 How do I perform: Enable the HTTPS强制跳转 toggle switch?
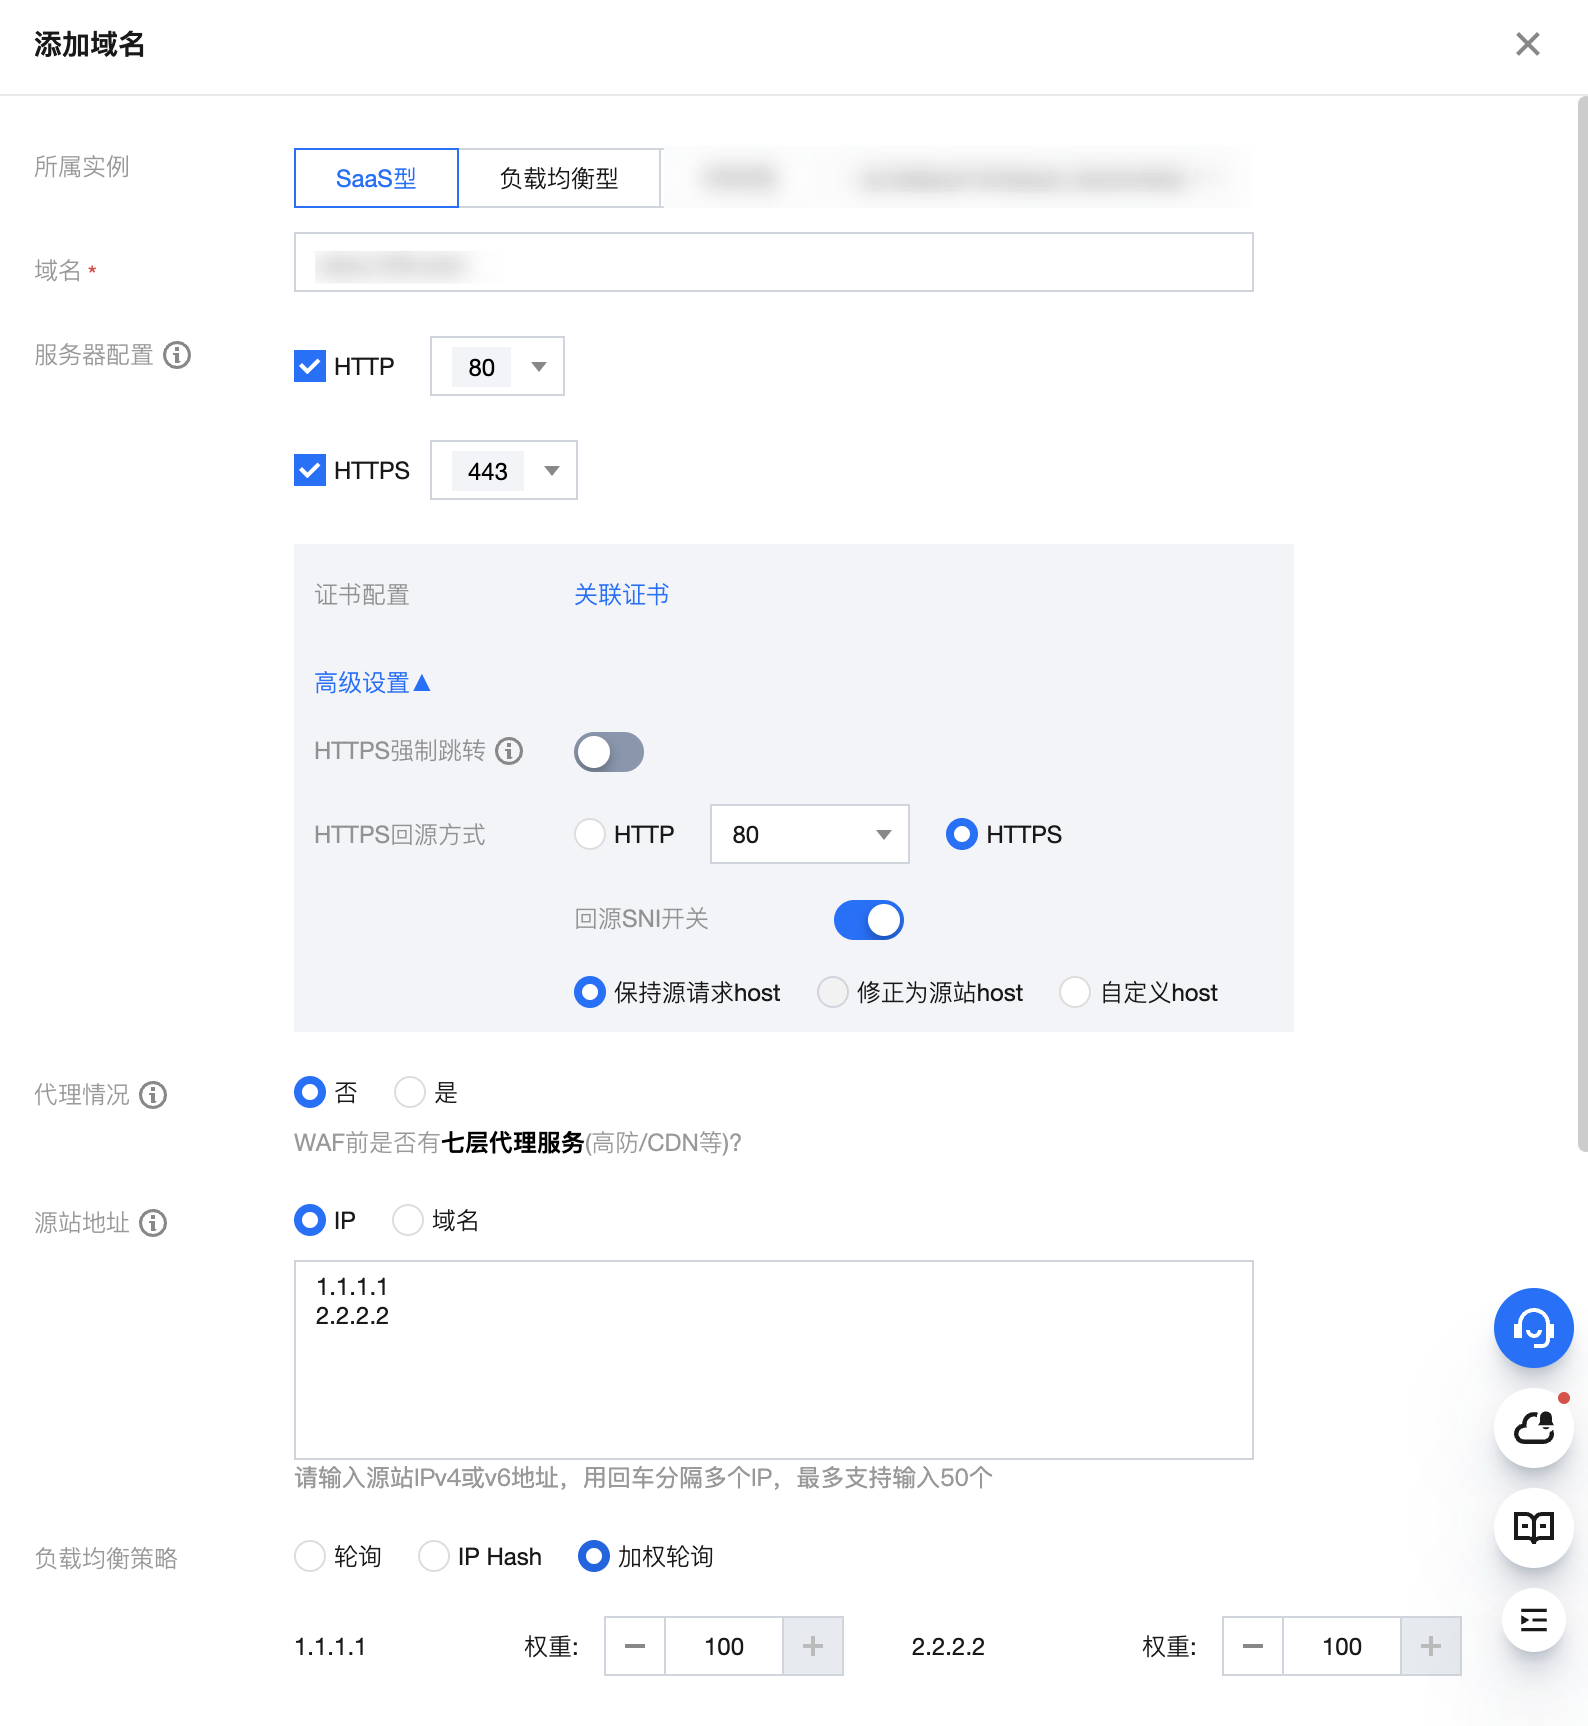pos(608,752)
